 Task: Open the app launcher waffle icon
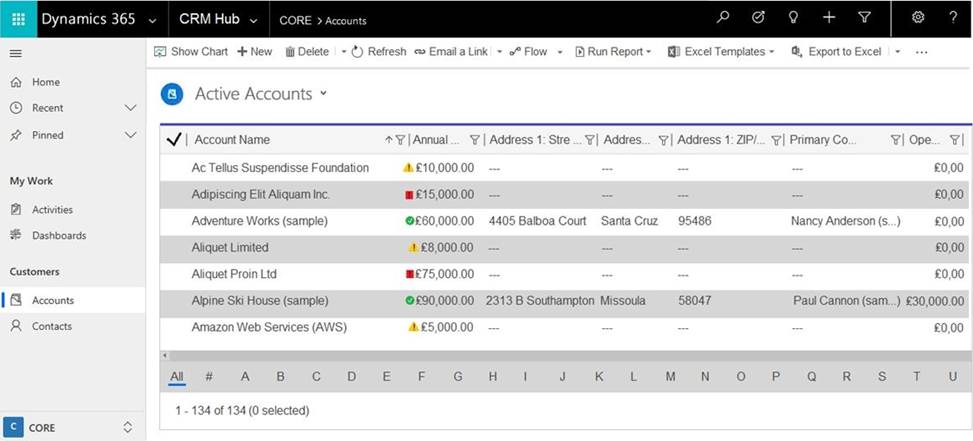point(18,19)
